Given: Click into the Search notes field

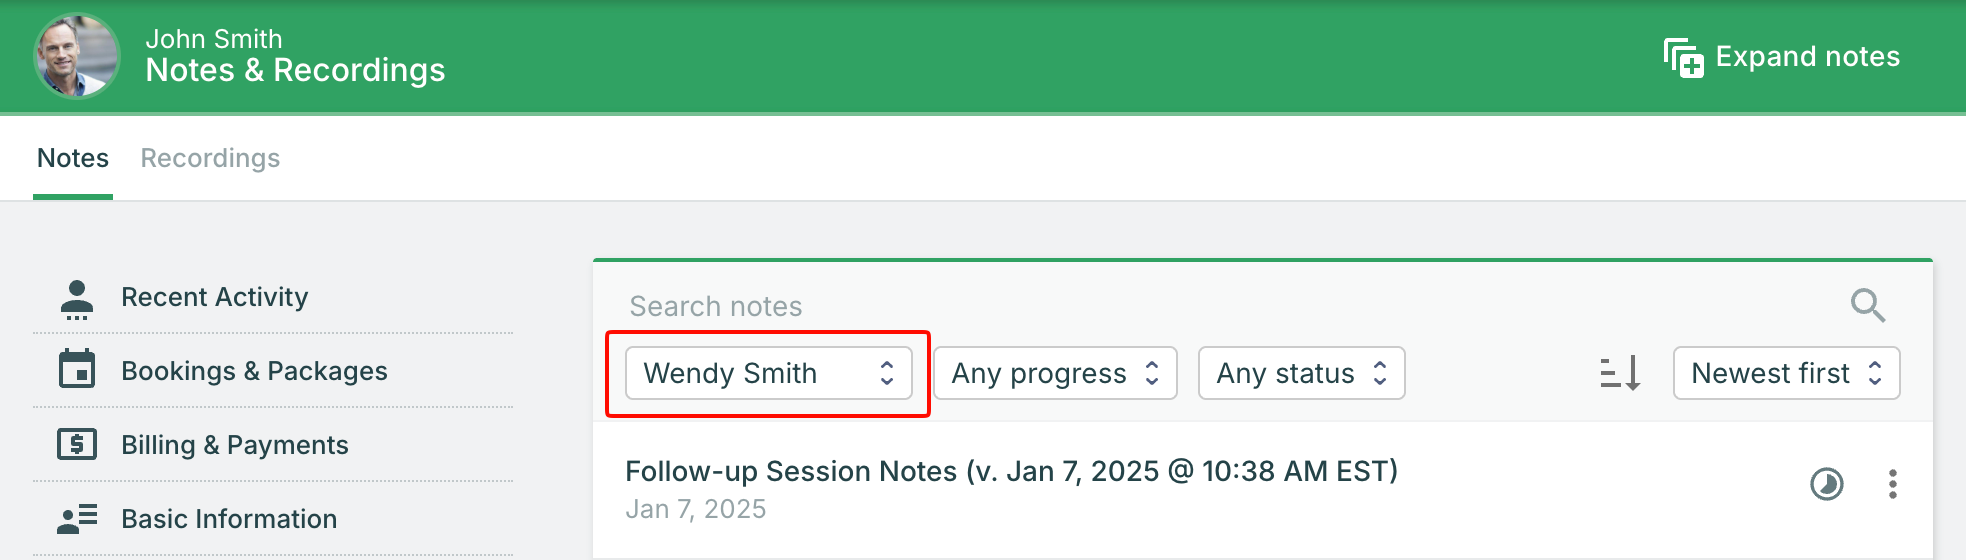Looking at the screenshot, I should click(1200, 306).
